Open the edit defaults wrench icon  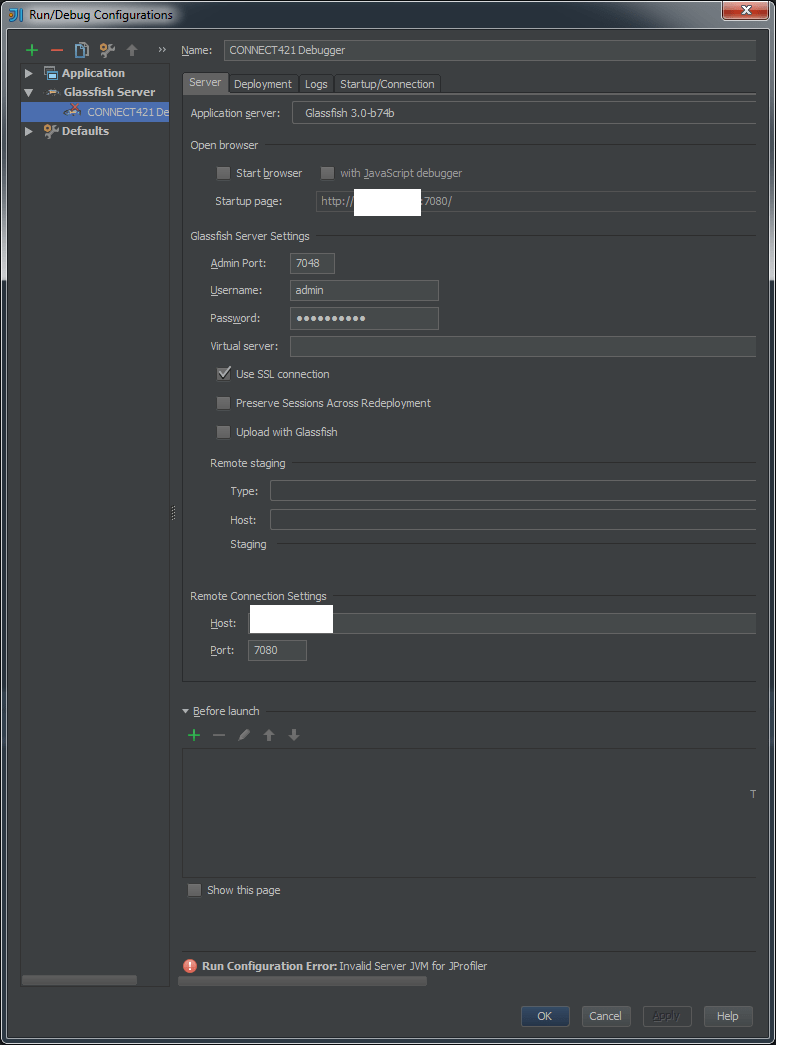pyautogui.click(x=107, y=50)
